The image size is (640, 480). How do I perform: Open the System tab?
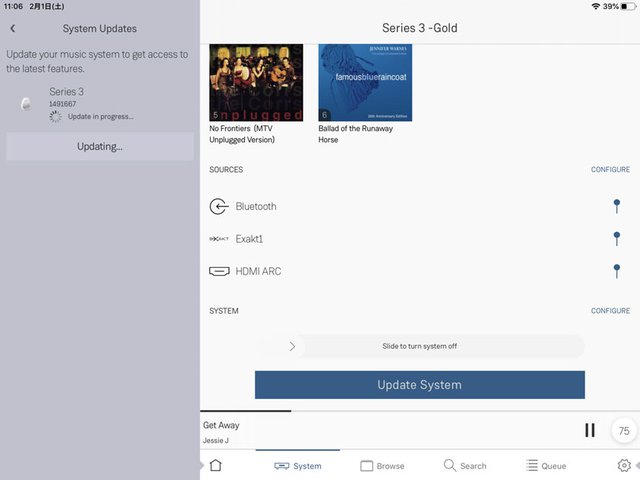298,465
